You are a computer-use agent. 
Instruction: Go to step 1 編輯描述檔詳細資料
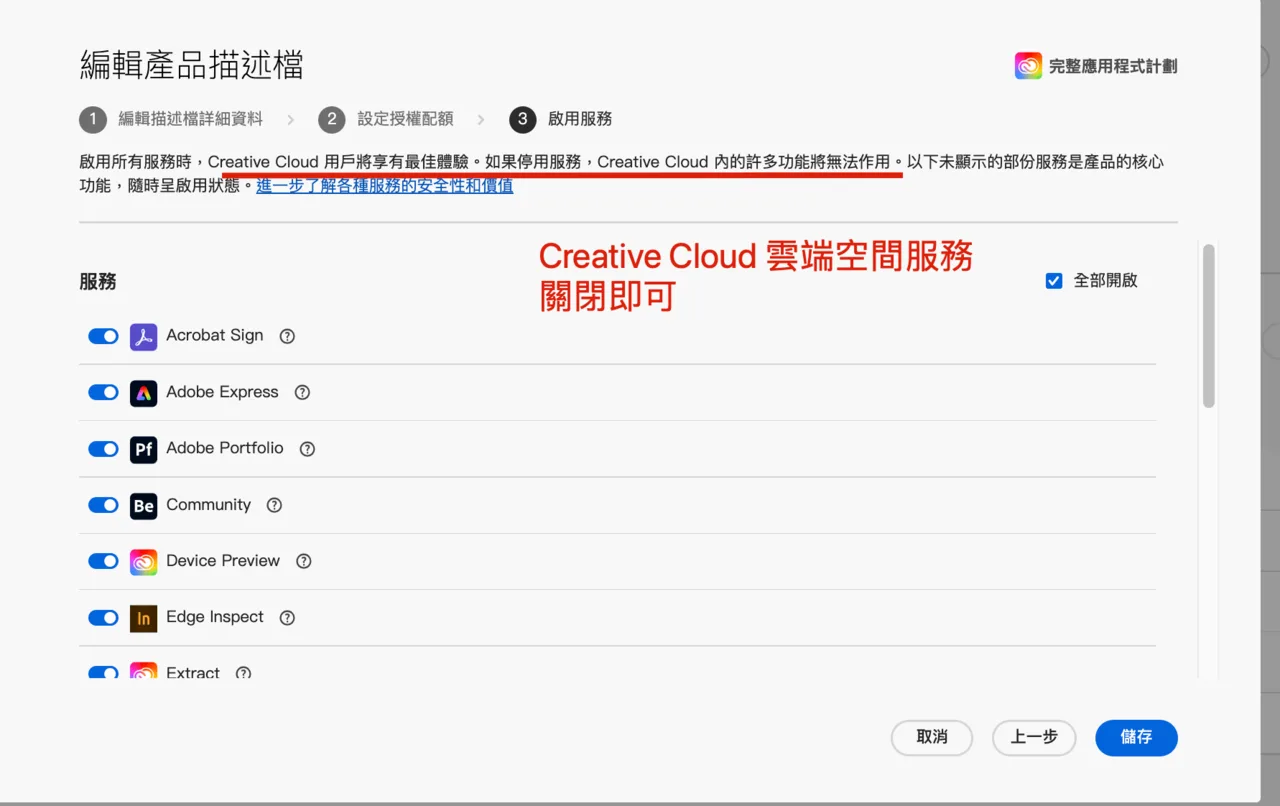coord(171,119)
